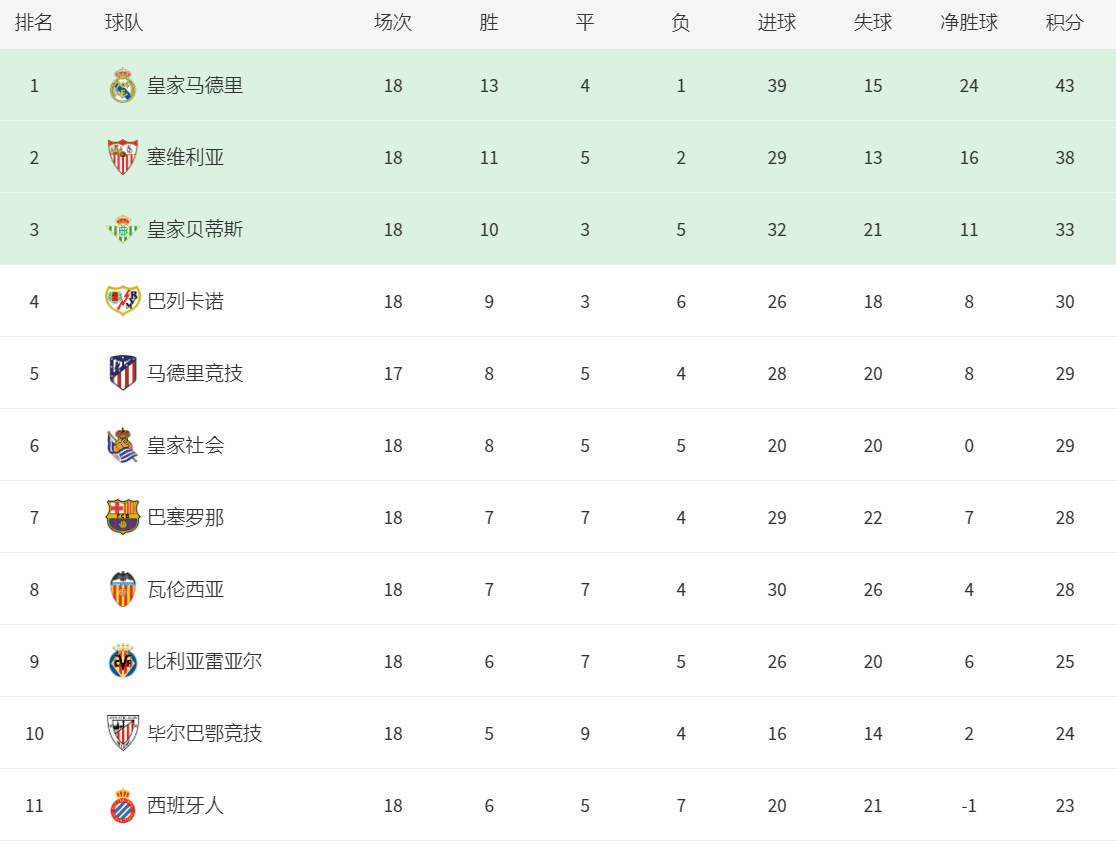Select the 进球 column header
This screenshot has height=858, width=1116.
click(777, 23)
